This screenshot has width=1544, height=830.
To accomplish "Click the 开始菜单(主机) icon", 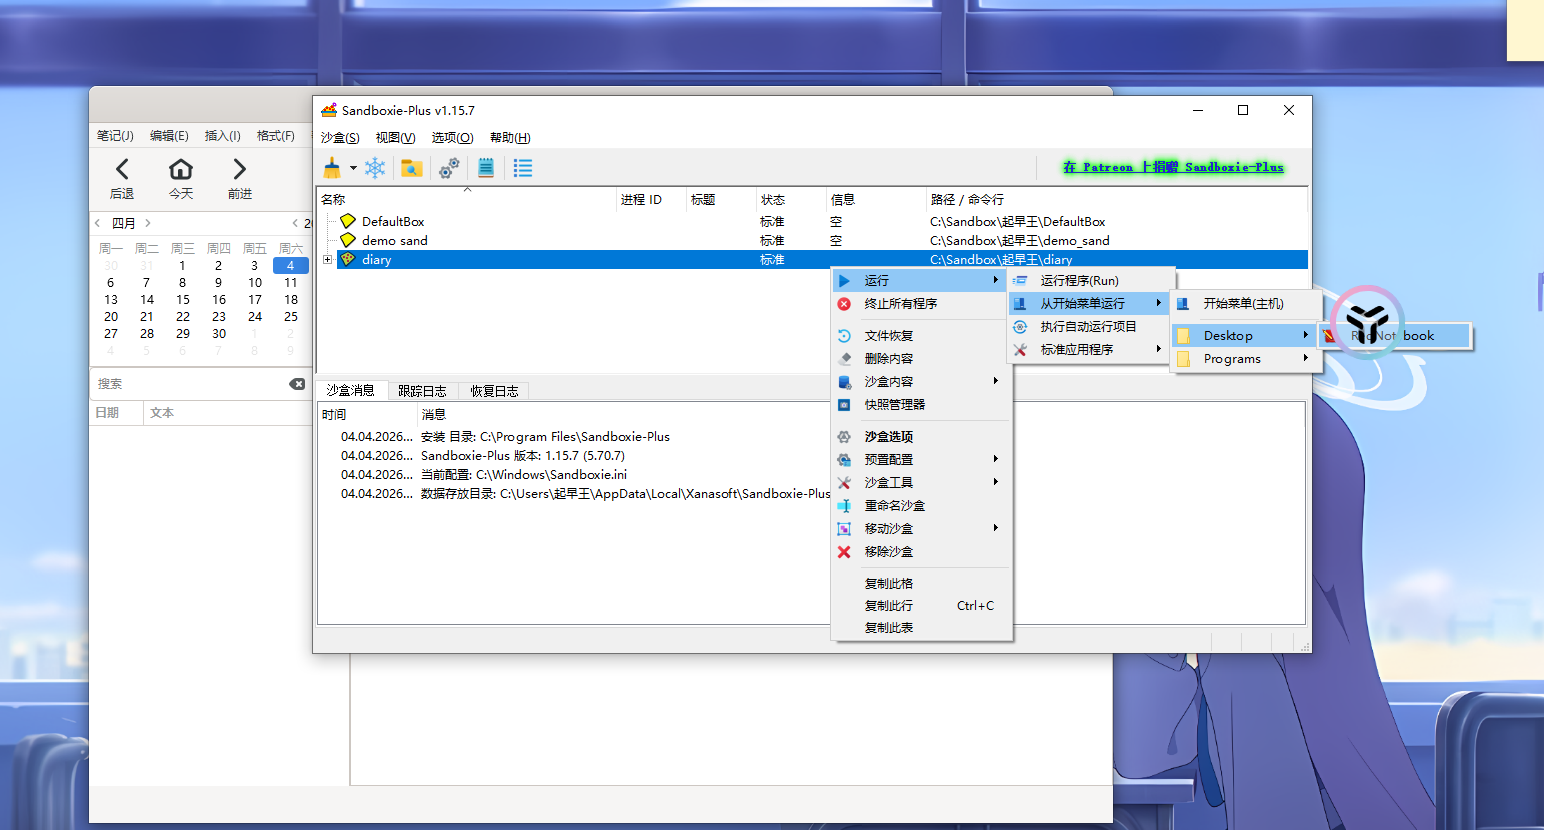I will tap(1183, 304).
